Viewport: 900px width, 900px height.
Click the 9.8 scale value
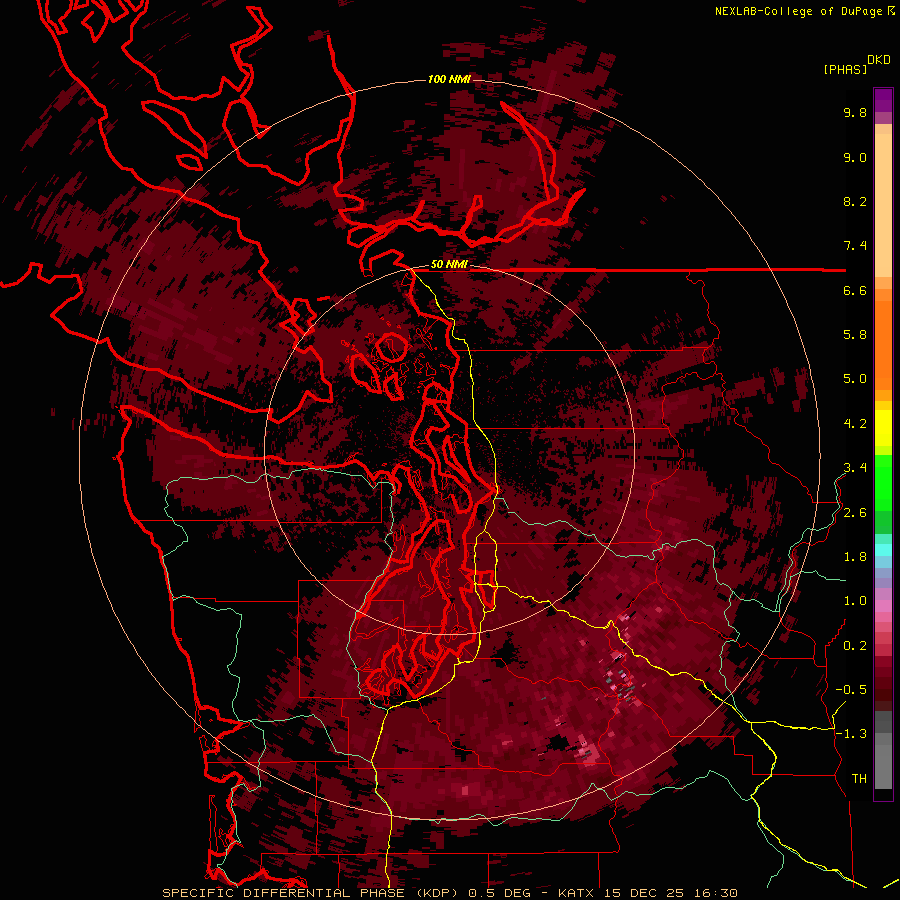[x=855, y=112]
